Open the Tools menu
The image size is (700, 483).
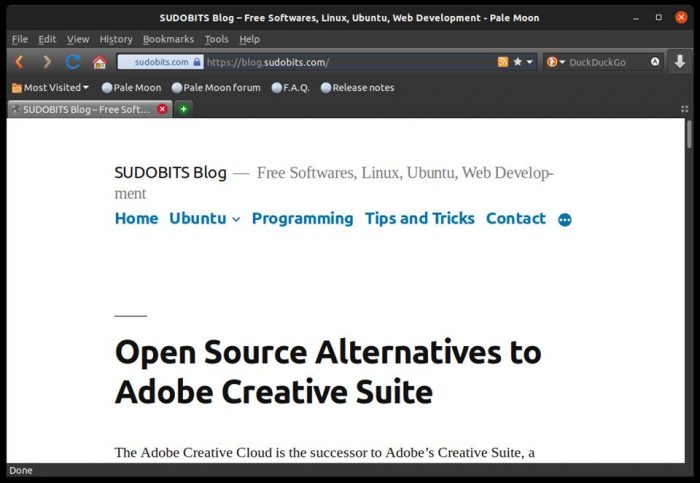(216, 39)
